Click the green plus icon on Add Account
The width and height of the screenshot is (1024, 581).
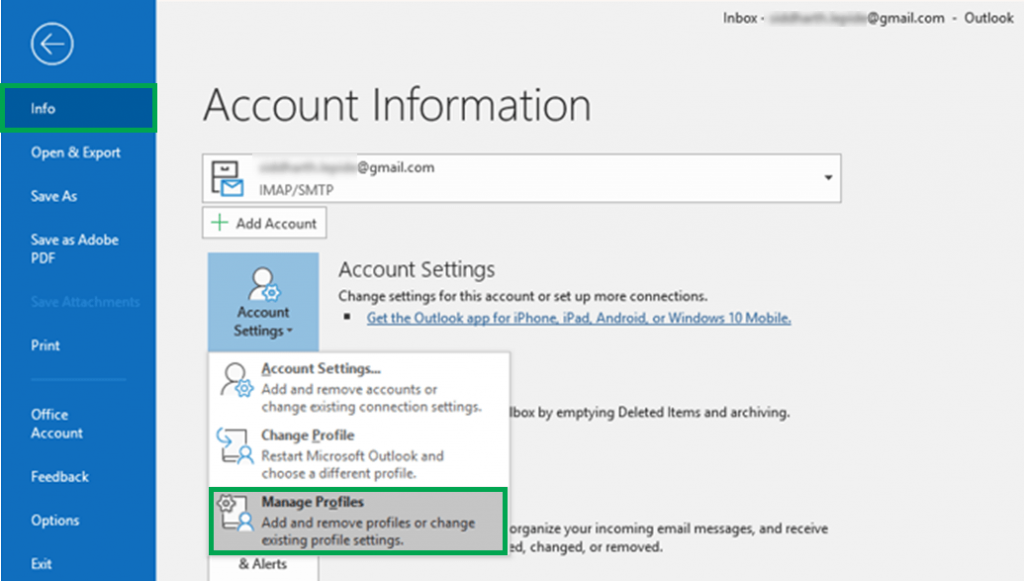[x=220, y=222]
